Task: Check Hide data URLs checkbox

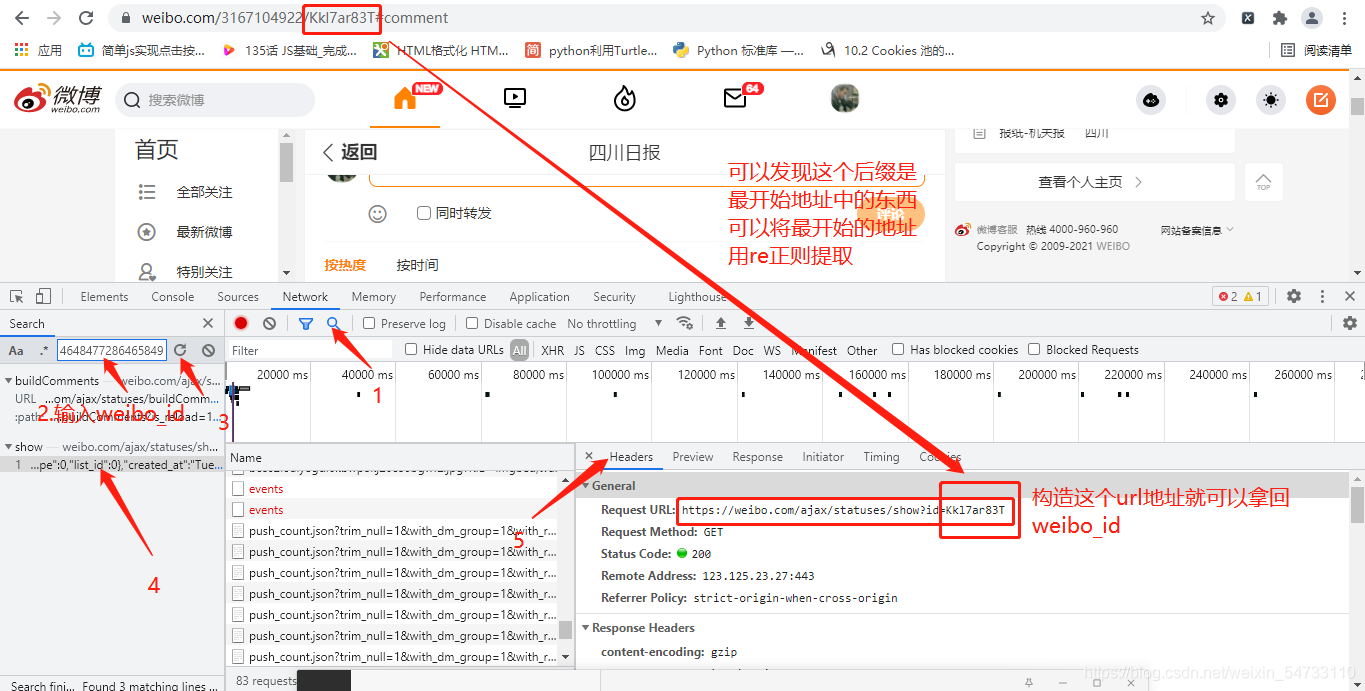Action: click(411, 349)
